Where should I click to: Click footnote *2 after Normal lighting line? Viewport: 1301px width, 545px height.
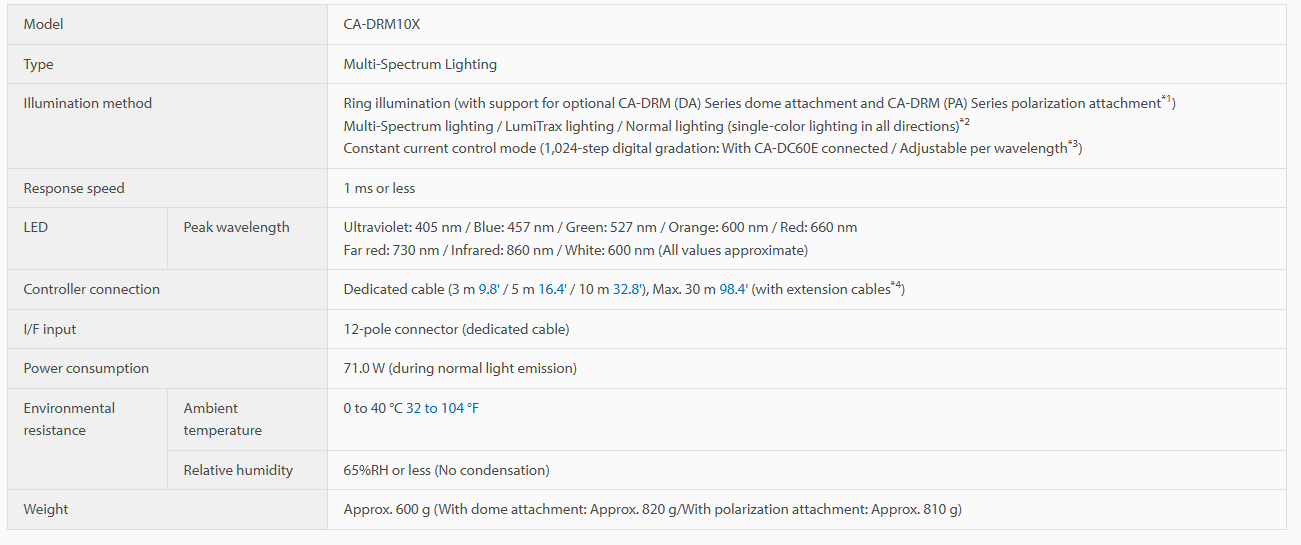coord(965,122)
